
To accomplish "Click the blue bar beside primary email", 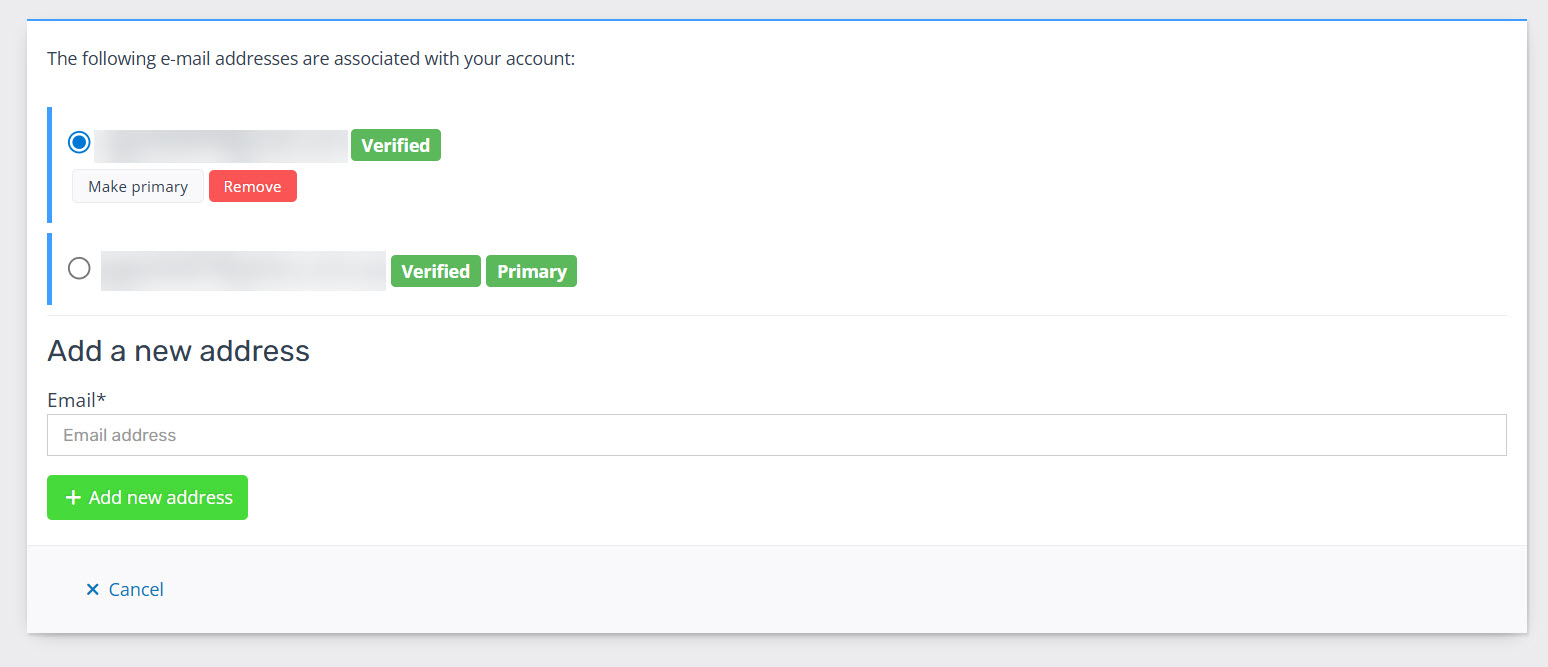I will [x=49, y=269].
